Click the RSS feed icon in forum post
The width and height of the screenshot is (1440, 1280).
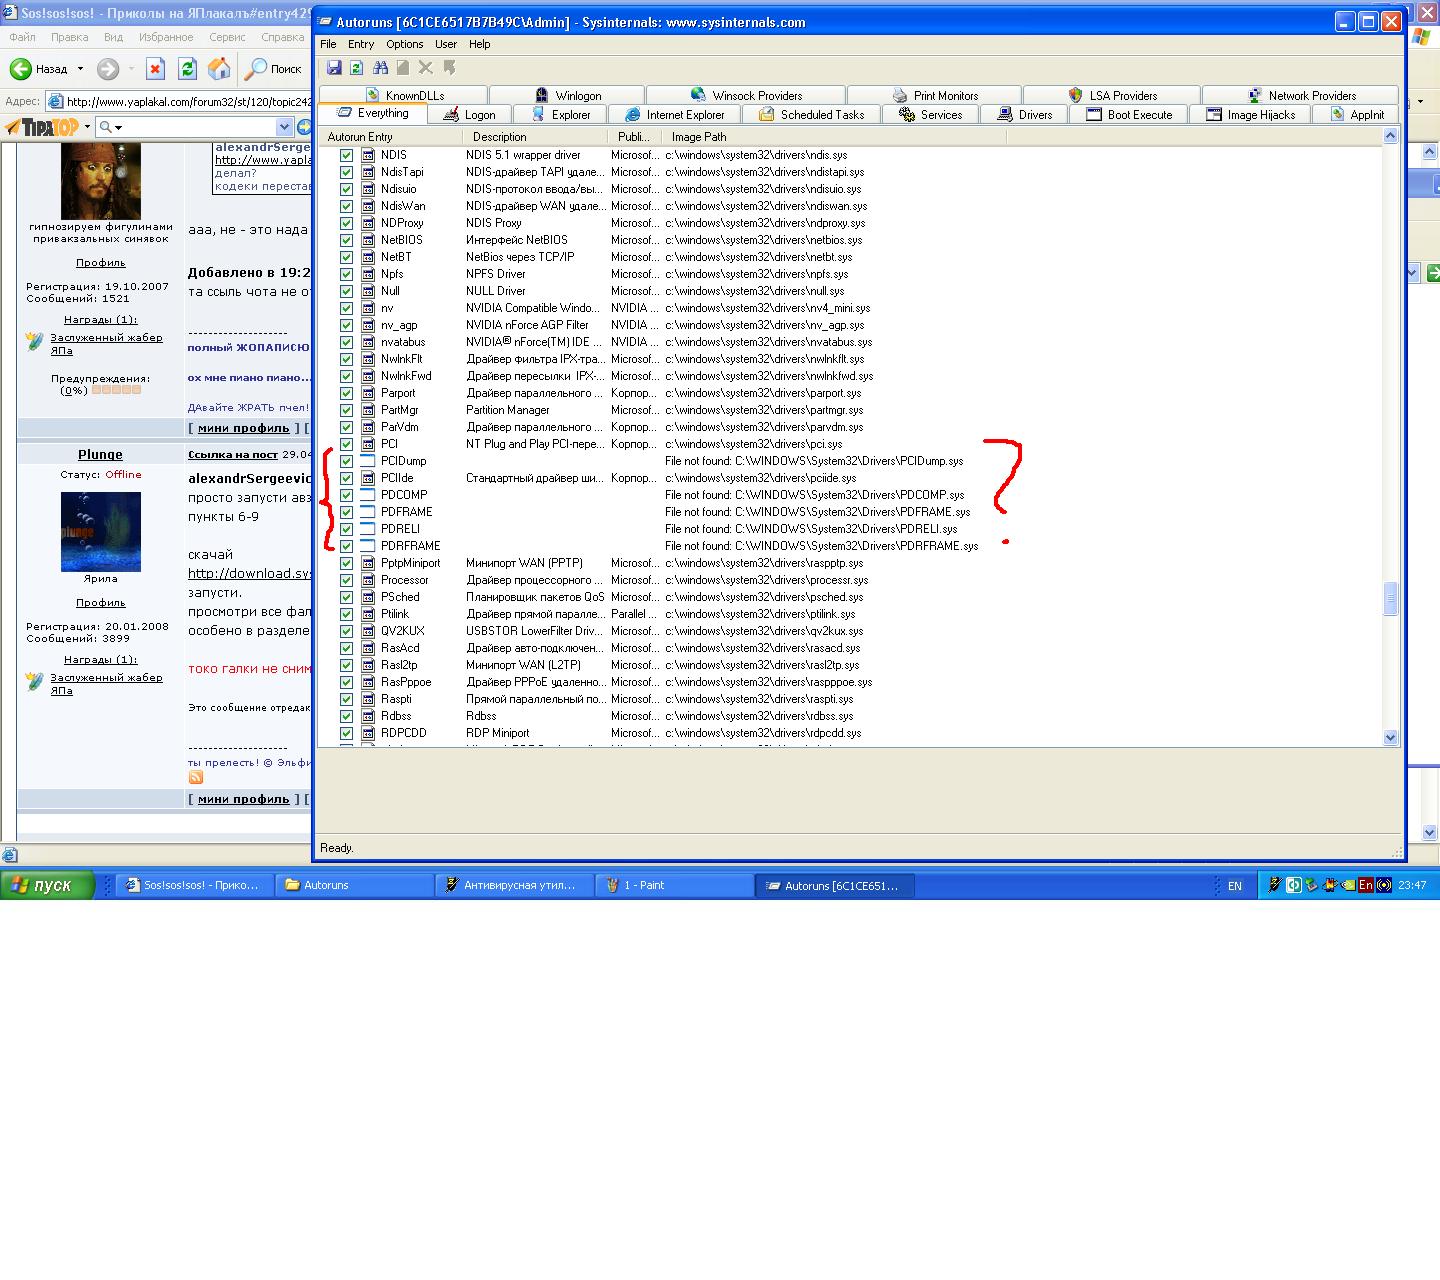196,777
